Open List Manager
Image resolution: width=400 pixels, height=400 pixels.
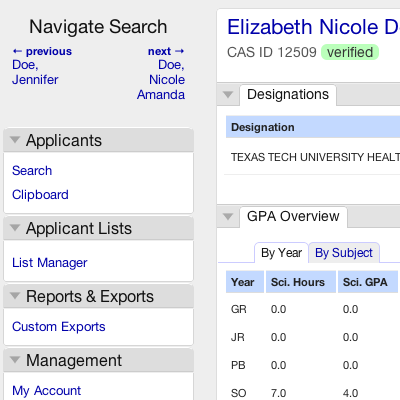[50, 263]
